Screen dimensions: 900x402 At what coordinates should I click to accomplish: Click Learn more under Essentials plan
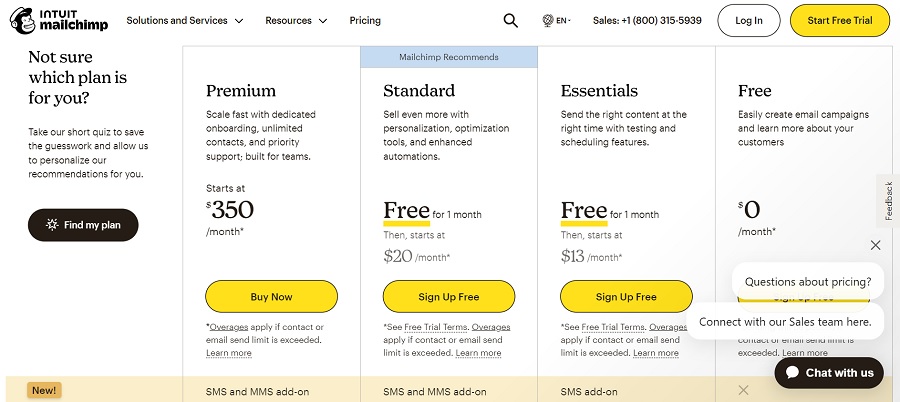(x=655, y=353)
